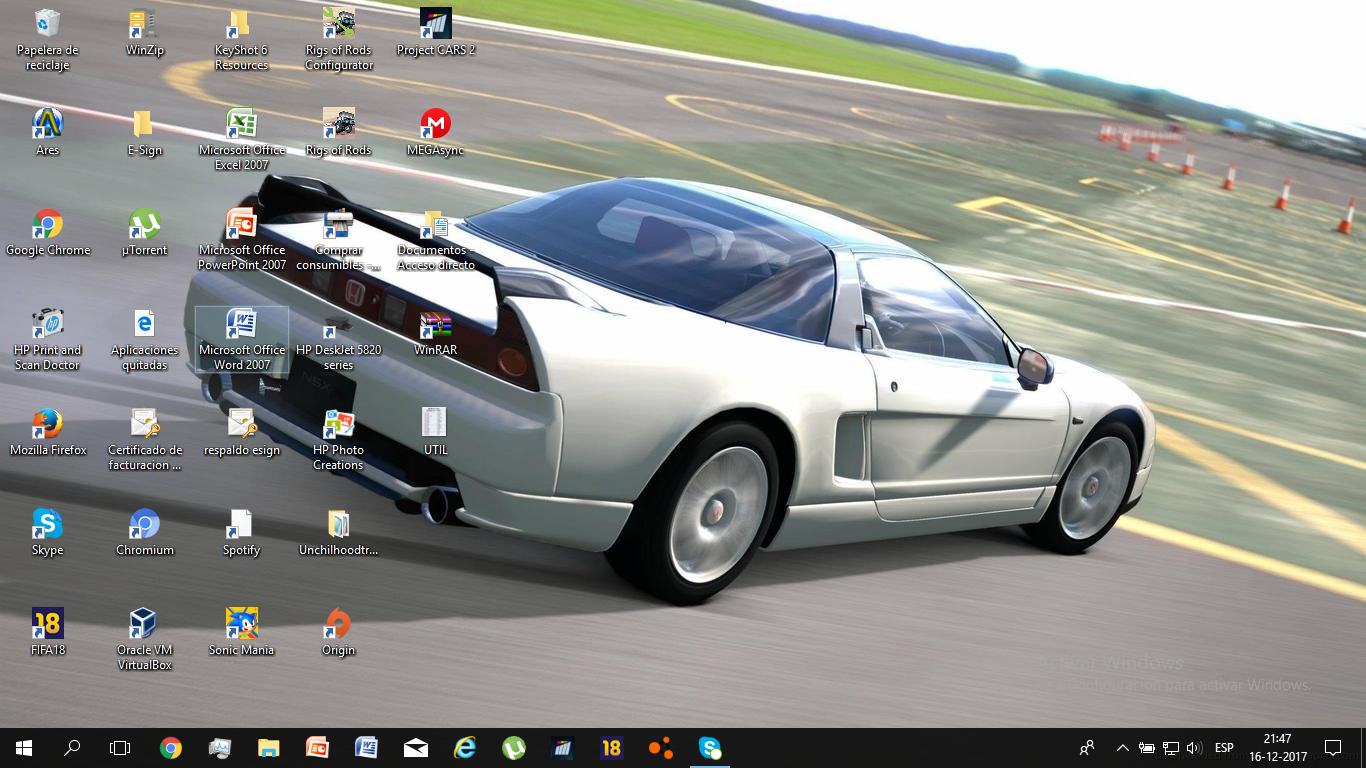Select Microsoft Office Word 2007 shortcut
Image resolution: width=1366 pixels, height=768 pixels.
241,338
